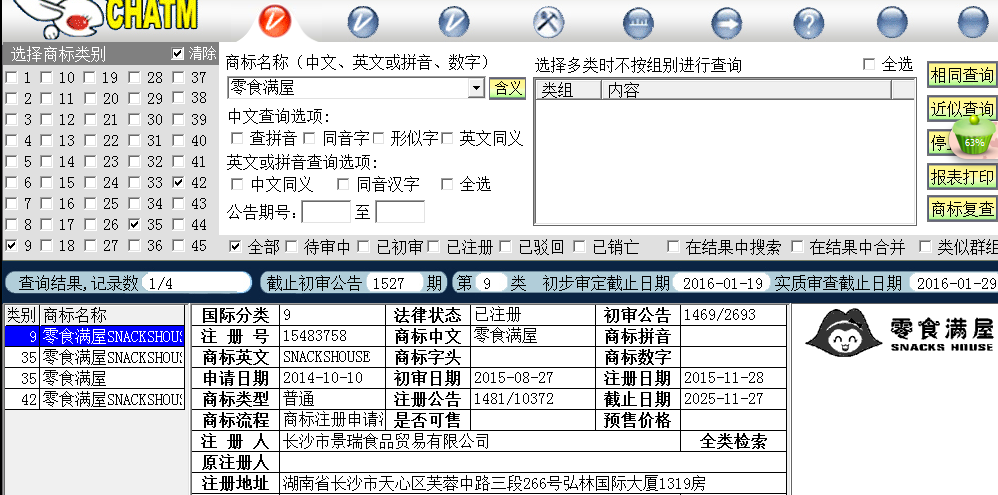Screen dimensions: 998x495
Task: Enable 在结果中合并 checkbox
Action: [796, 246]
